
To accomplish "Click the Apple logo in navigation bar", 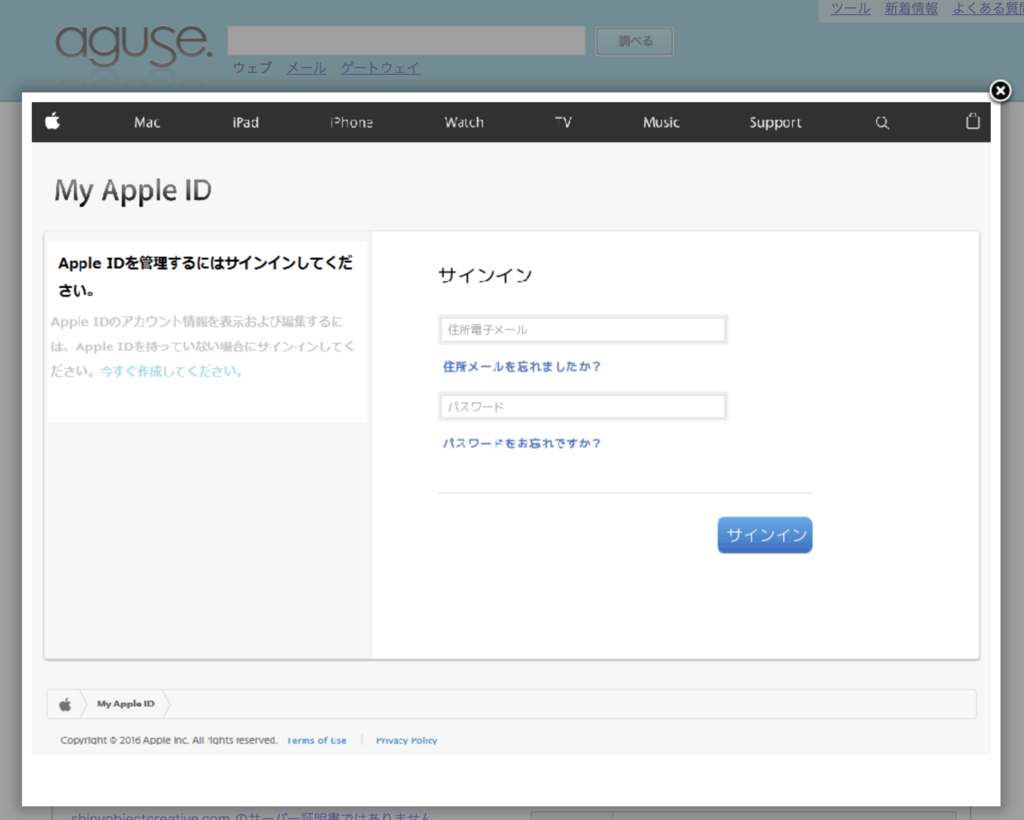I will [53, 121].
